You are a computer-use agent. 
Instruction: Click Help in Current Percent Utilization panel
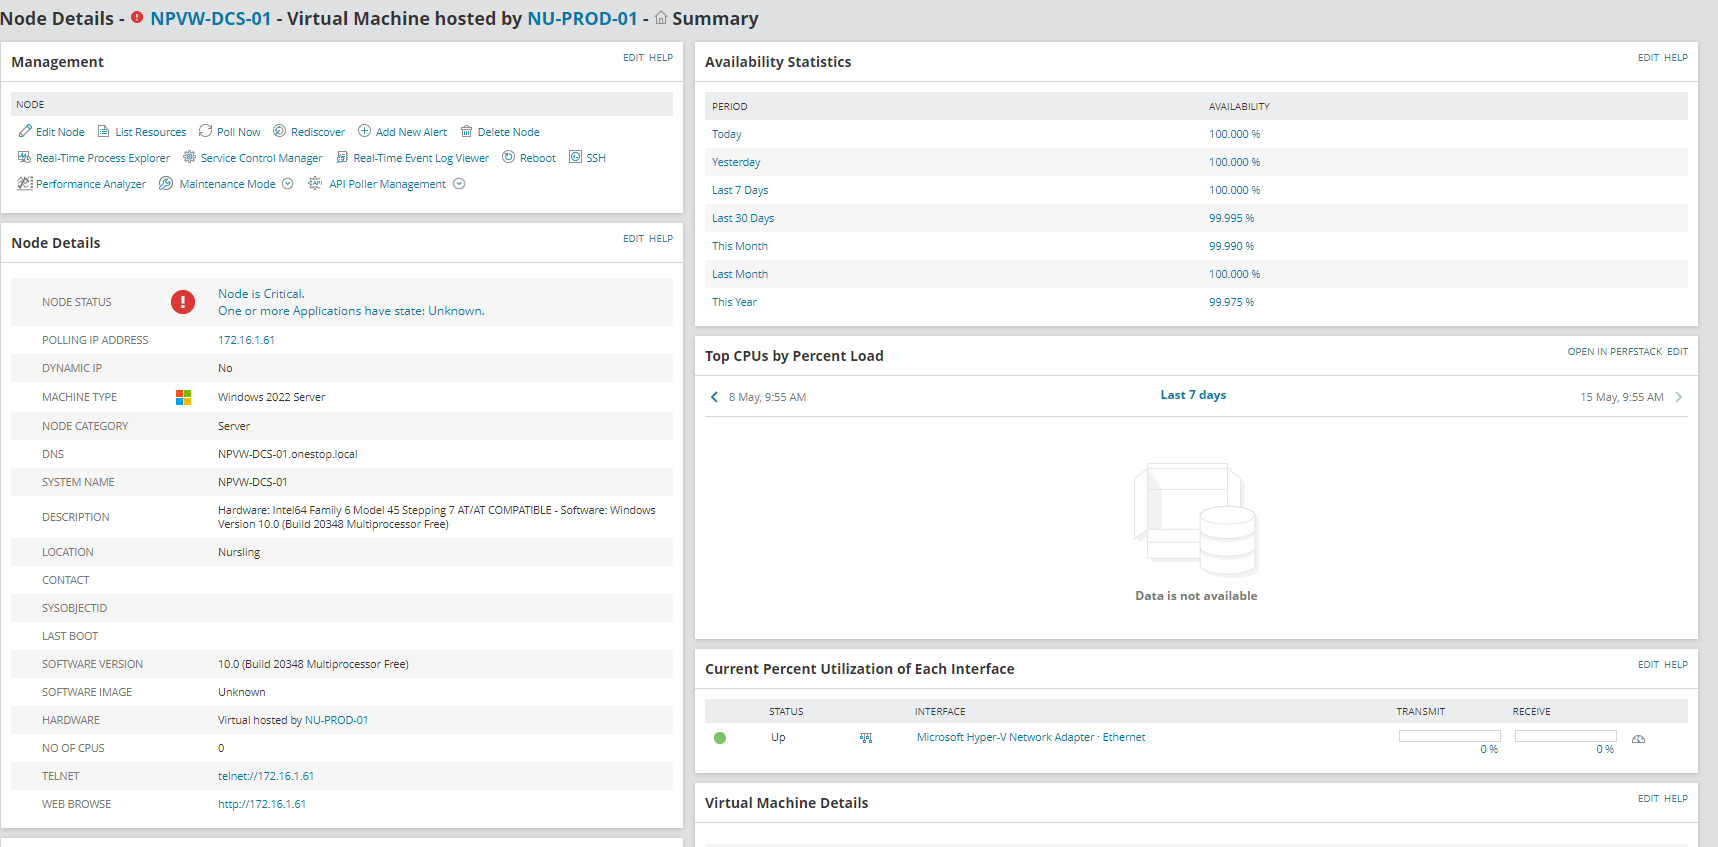pos(1676,665)
